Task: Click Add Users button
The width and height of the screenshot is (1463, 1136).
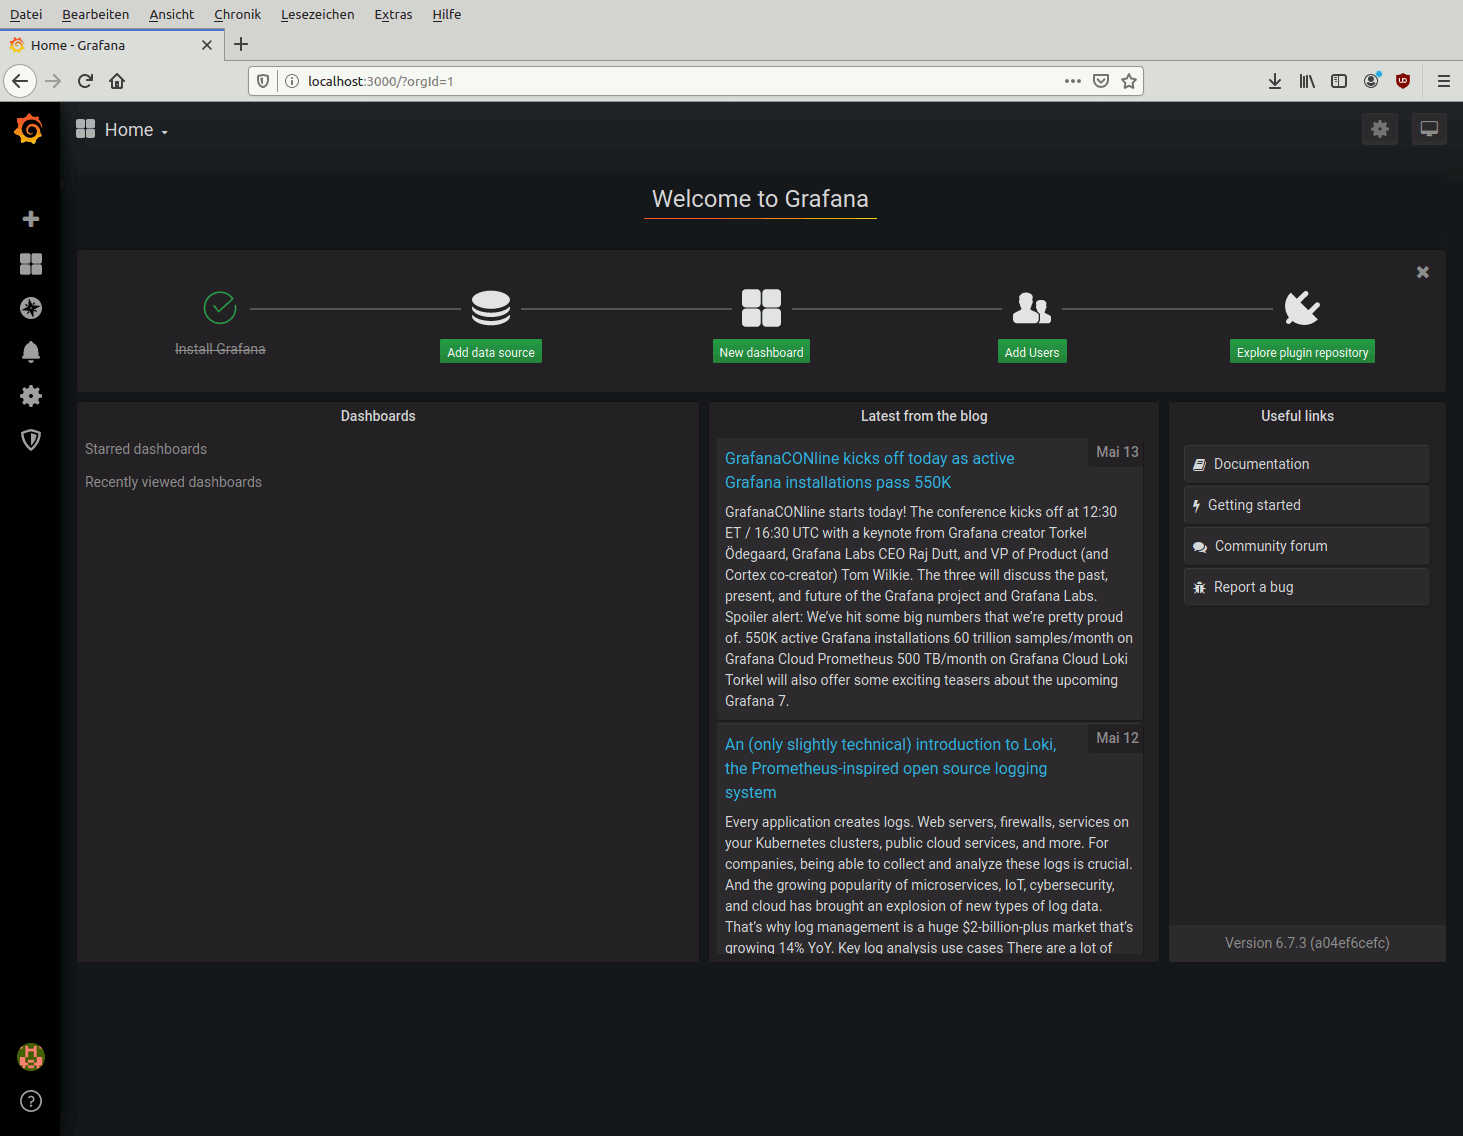Action: click(x=1032, y=352)
